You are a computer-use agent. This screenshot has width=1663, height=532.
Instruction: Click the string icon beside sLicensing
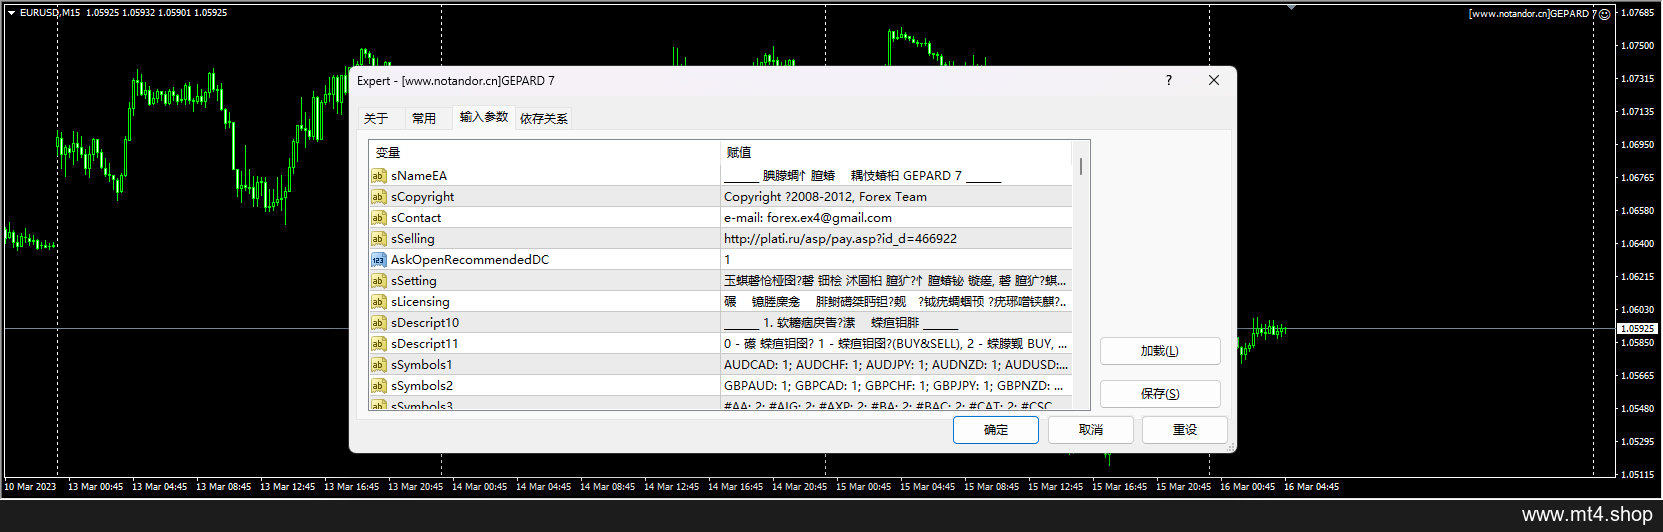point(378,302)
